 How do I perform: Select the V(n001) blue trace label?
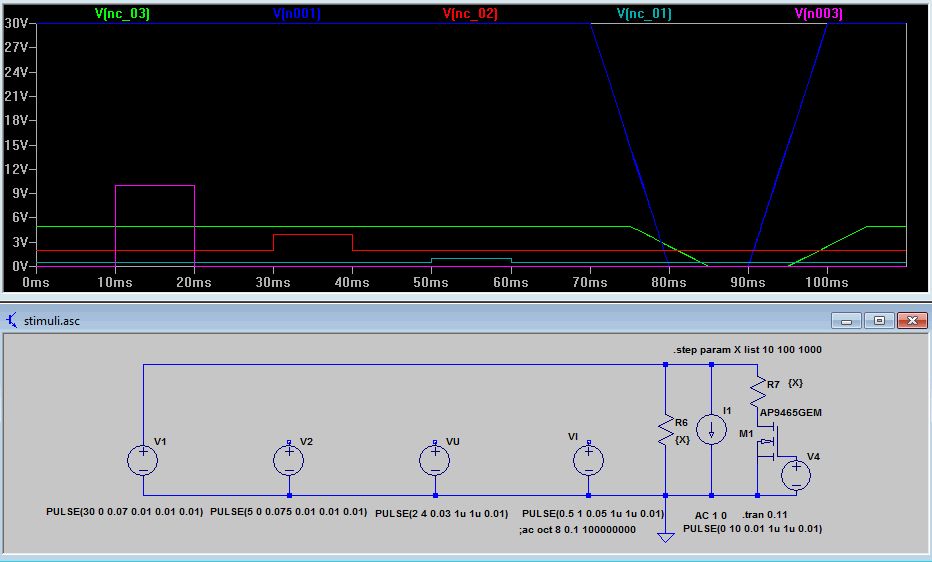(x=296, y=14)
